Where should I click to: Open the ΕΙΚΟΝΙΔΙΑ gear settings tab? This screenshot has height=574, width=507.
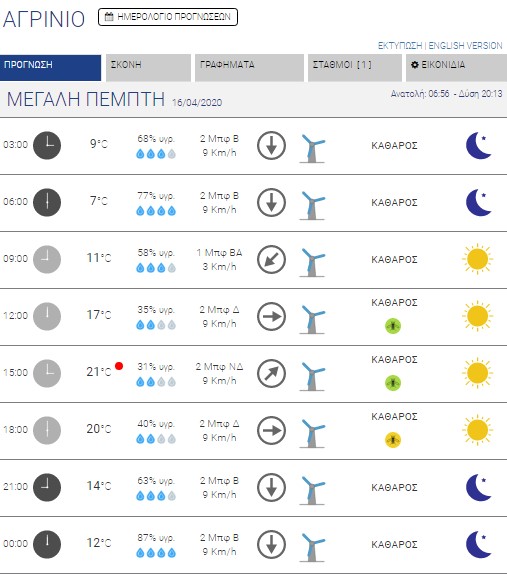coord(456,68)
